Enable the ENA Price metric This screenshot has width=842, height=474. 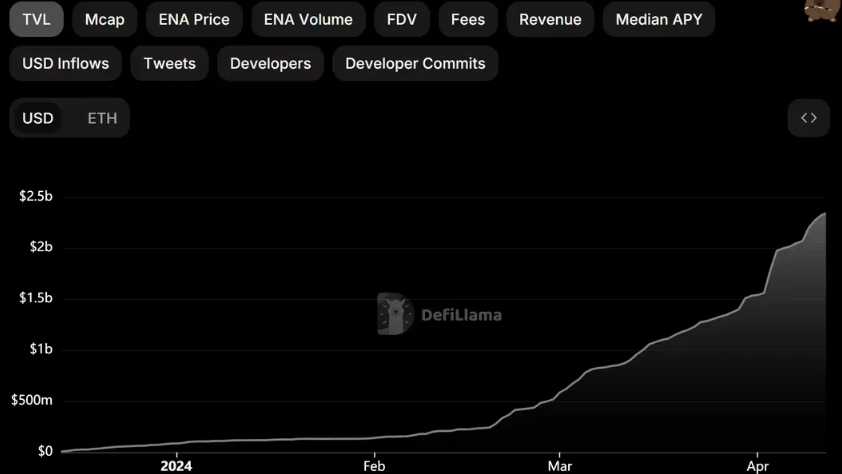194,19
